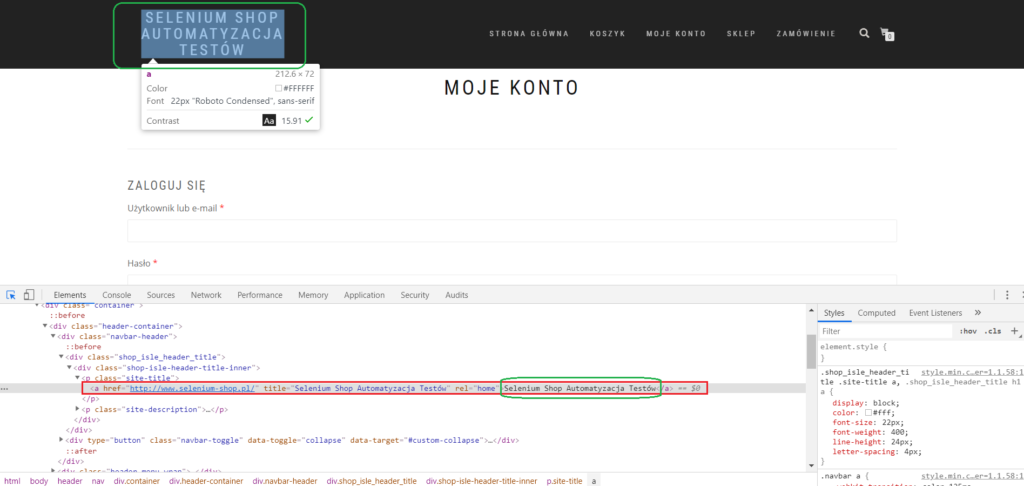Show more DevTools tabs via the double chevron
Screen dimensions: 1024x486
click(1005, 313)
